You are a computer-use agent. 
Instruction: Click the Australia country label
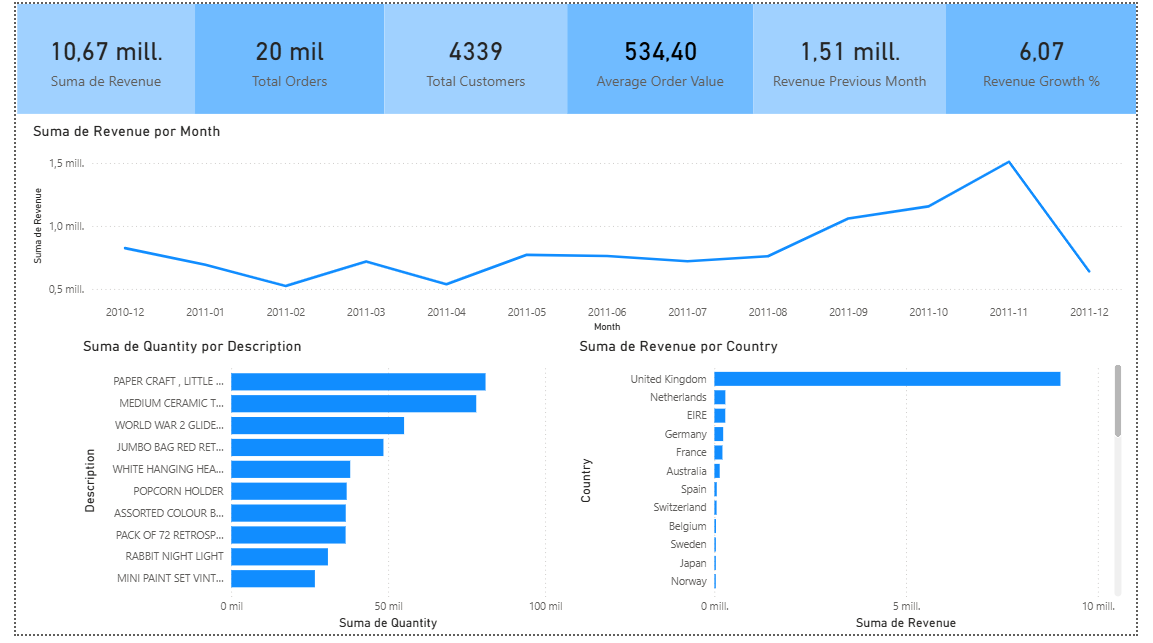[686, 471]
